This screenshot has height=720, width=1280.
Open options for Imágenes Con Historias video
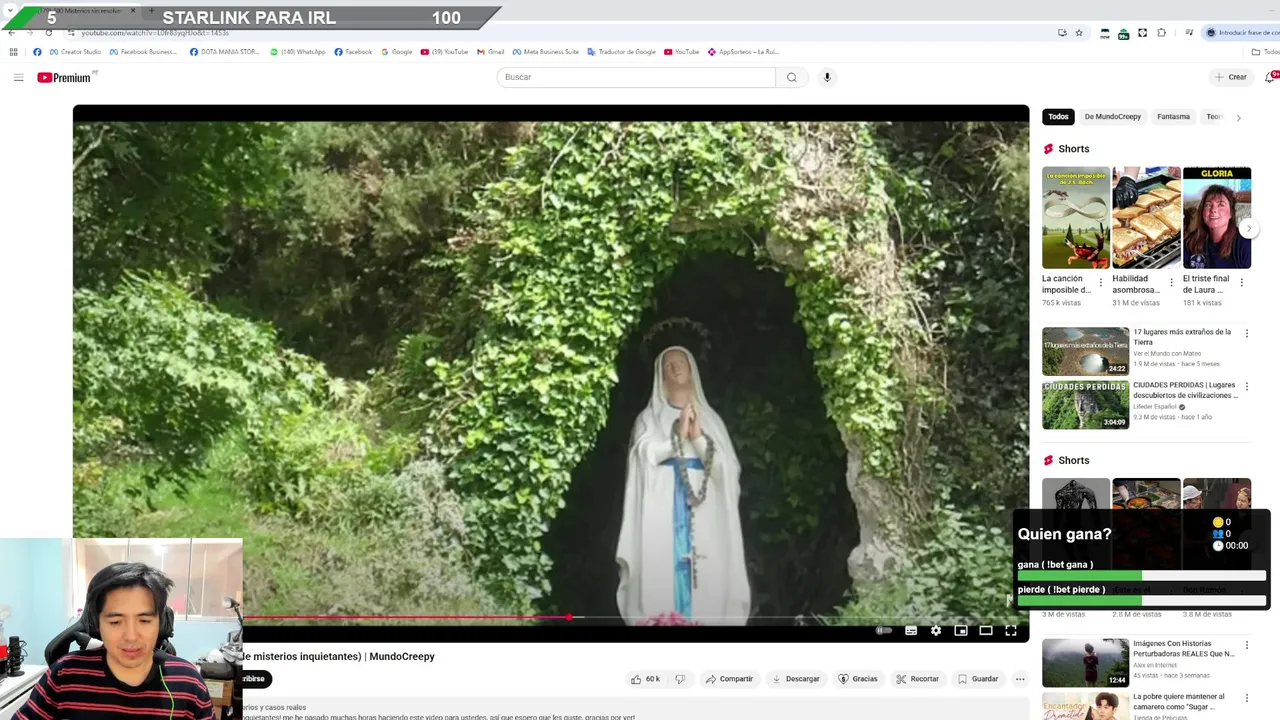point(1246,645)
